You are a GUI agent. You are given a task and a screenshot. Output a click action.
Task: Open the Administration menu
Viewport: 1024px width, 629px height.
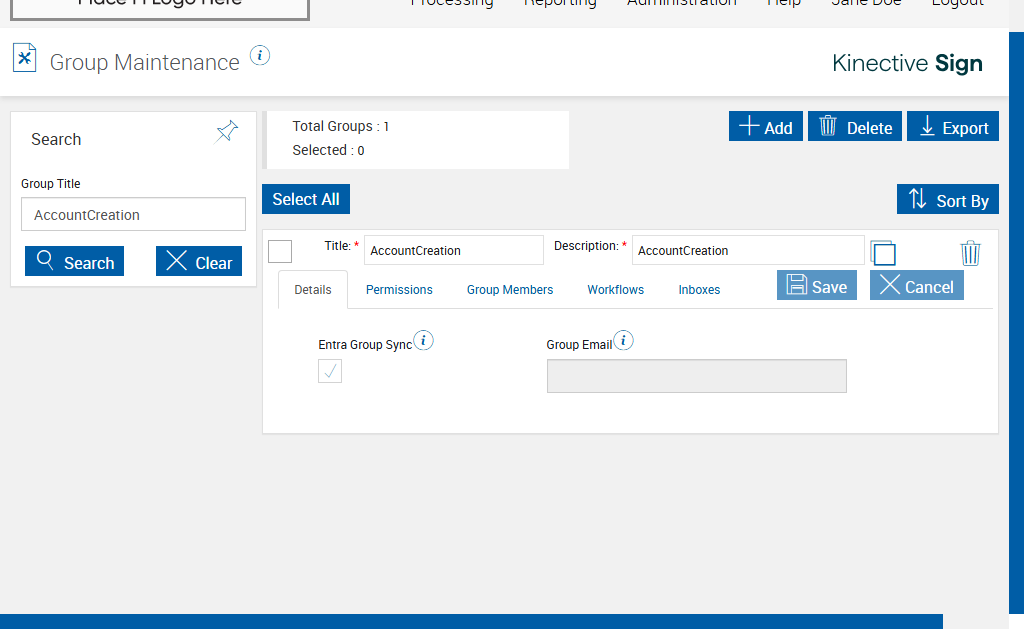pos(682,3)
